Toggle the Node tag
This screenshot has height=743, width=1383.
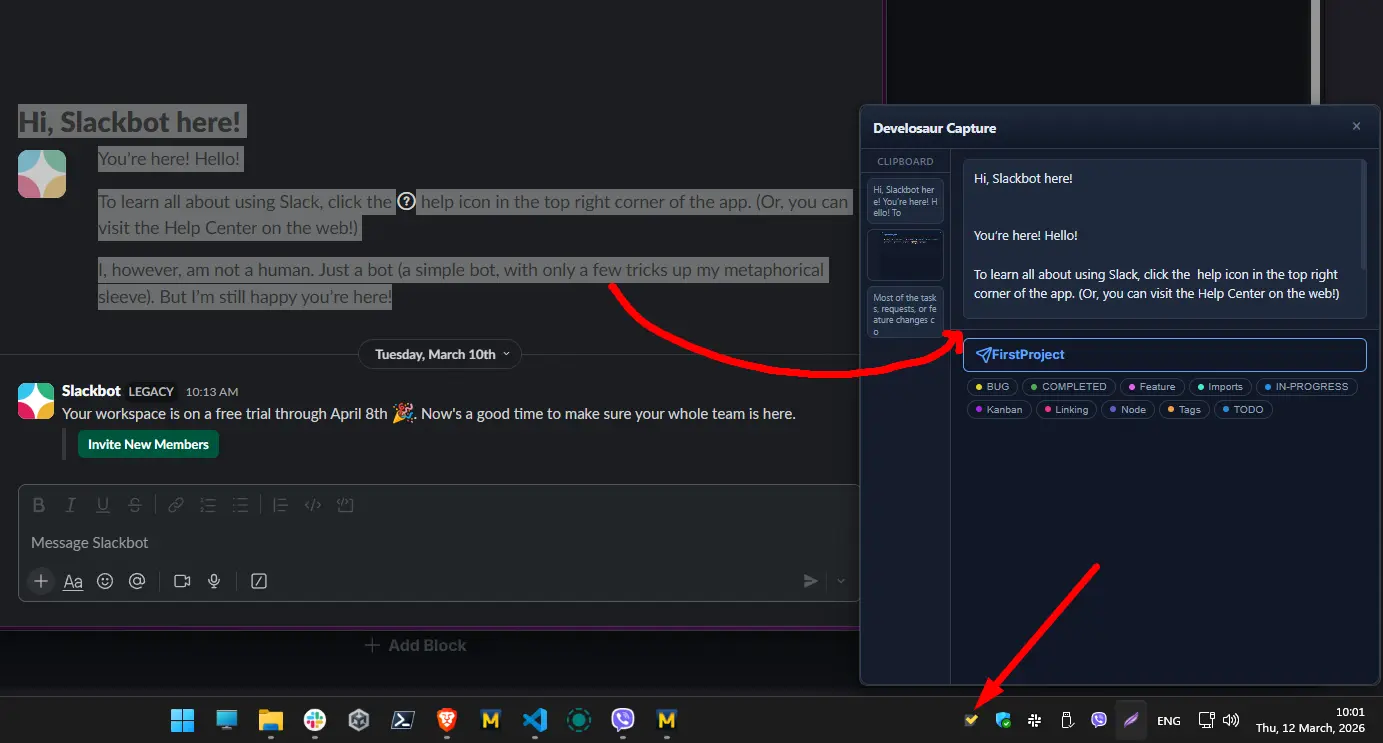[x=1128, y=410]
